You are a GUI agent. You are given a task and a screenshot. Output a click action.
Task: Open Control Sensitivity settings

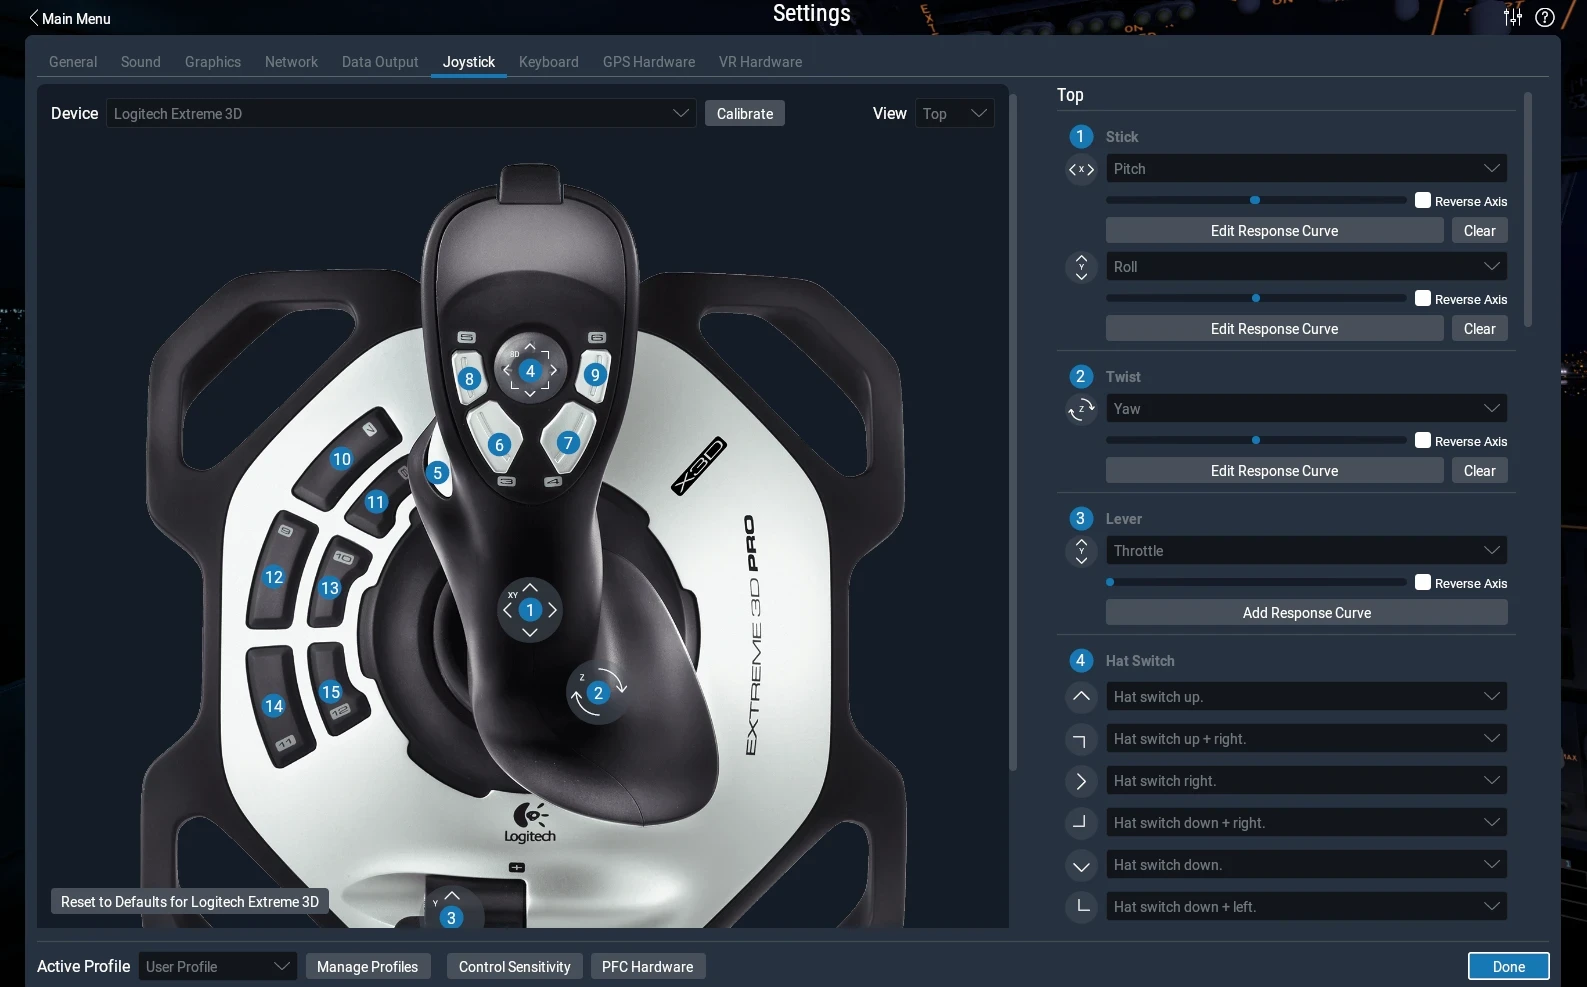(515, 966)
